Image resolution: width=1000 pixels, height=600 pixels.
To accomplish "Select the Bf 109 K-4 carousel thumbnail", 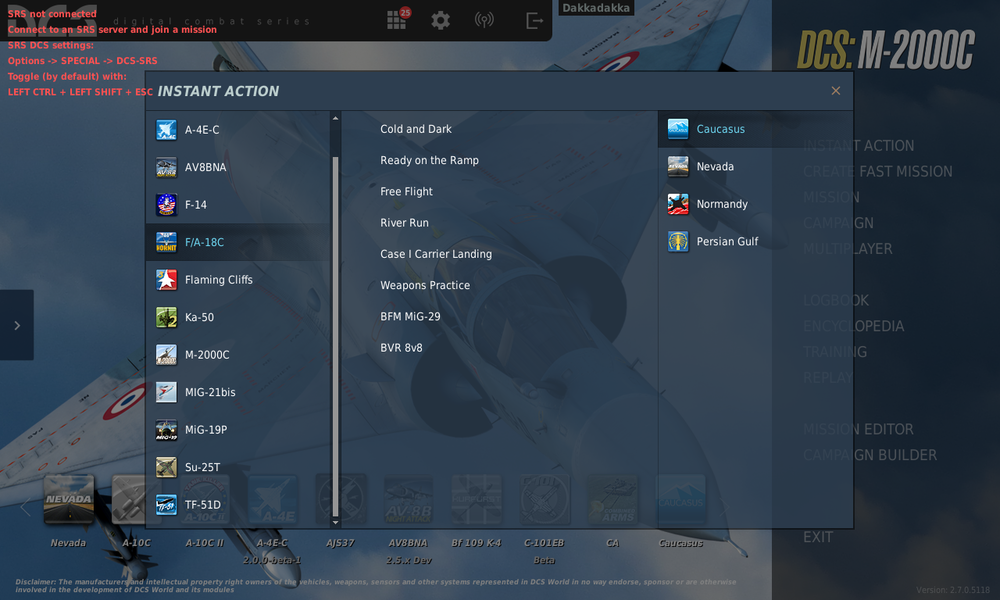I will 476,499.
